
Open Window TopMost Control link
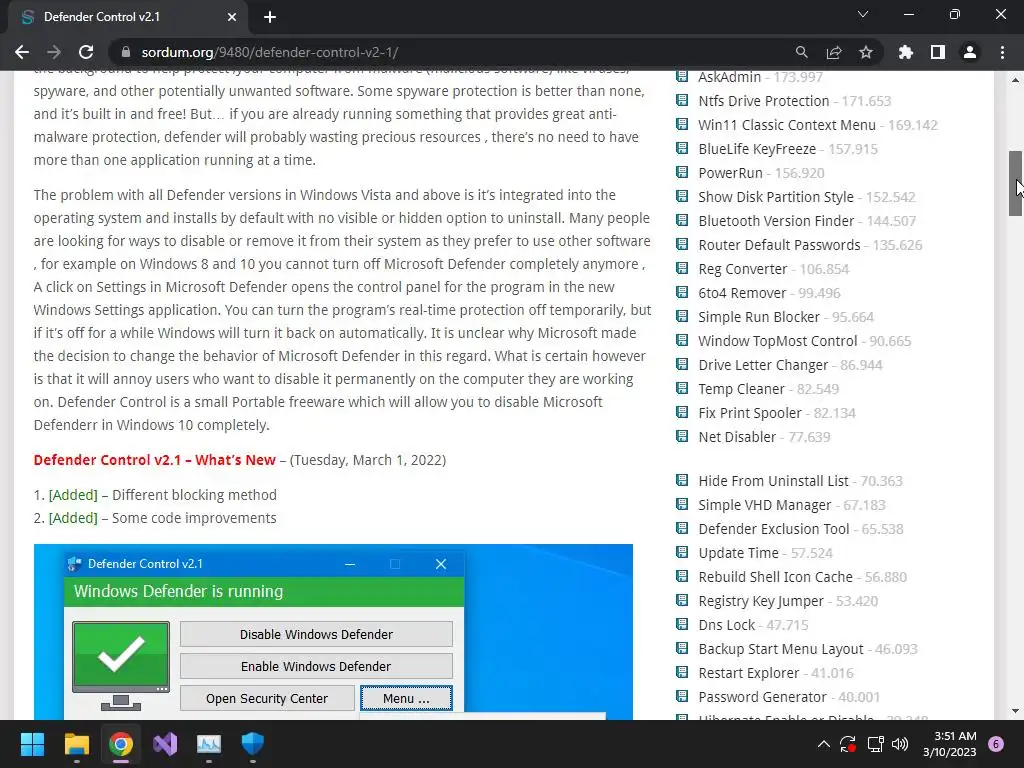777,342
